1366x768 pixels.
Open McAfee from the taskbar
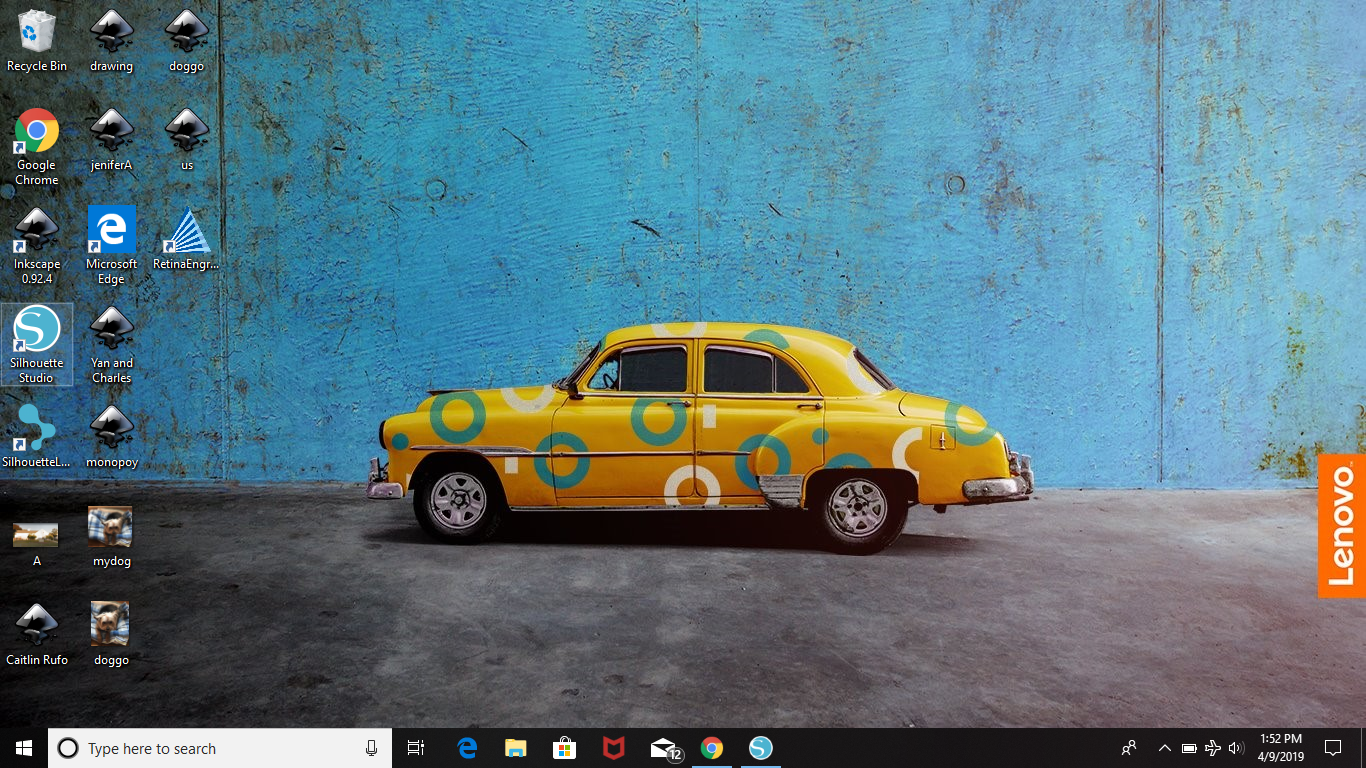click(x=614, y=748)
